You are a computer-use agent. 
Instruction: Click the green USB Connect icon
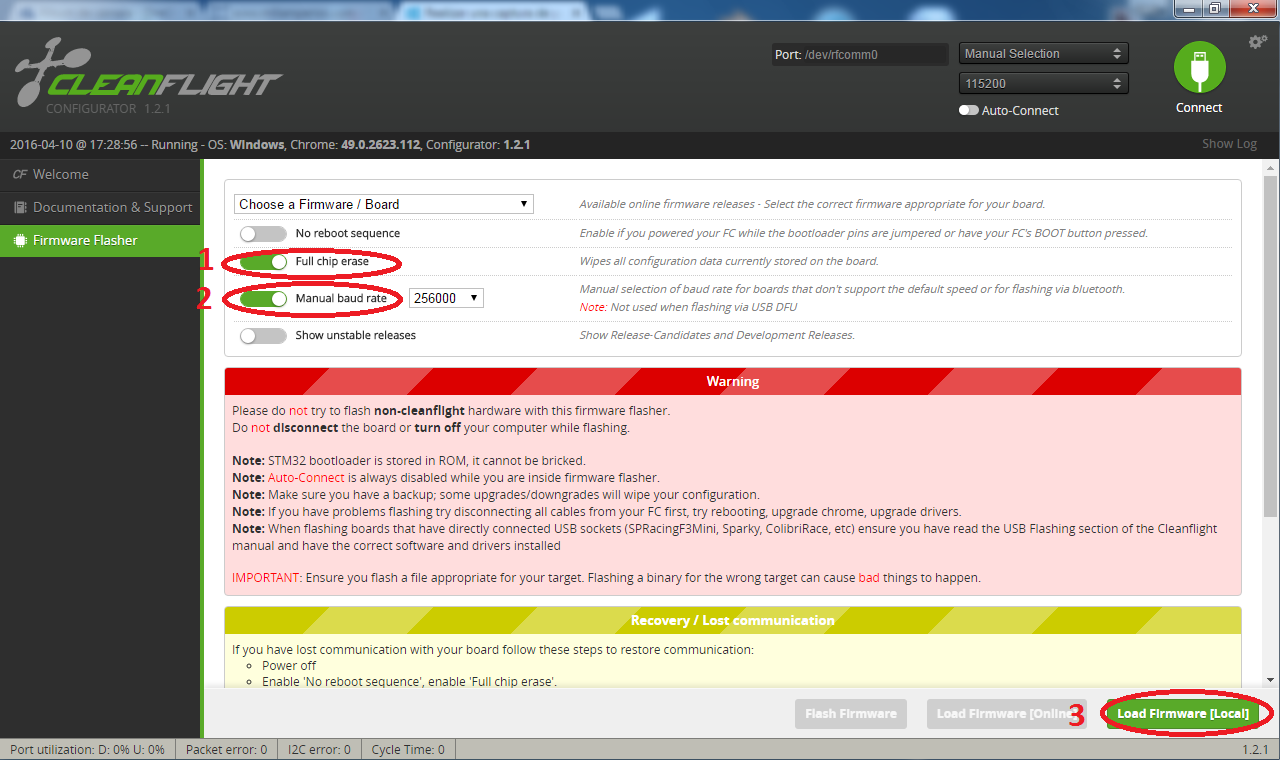[x=1199, y=68]
